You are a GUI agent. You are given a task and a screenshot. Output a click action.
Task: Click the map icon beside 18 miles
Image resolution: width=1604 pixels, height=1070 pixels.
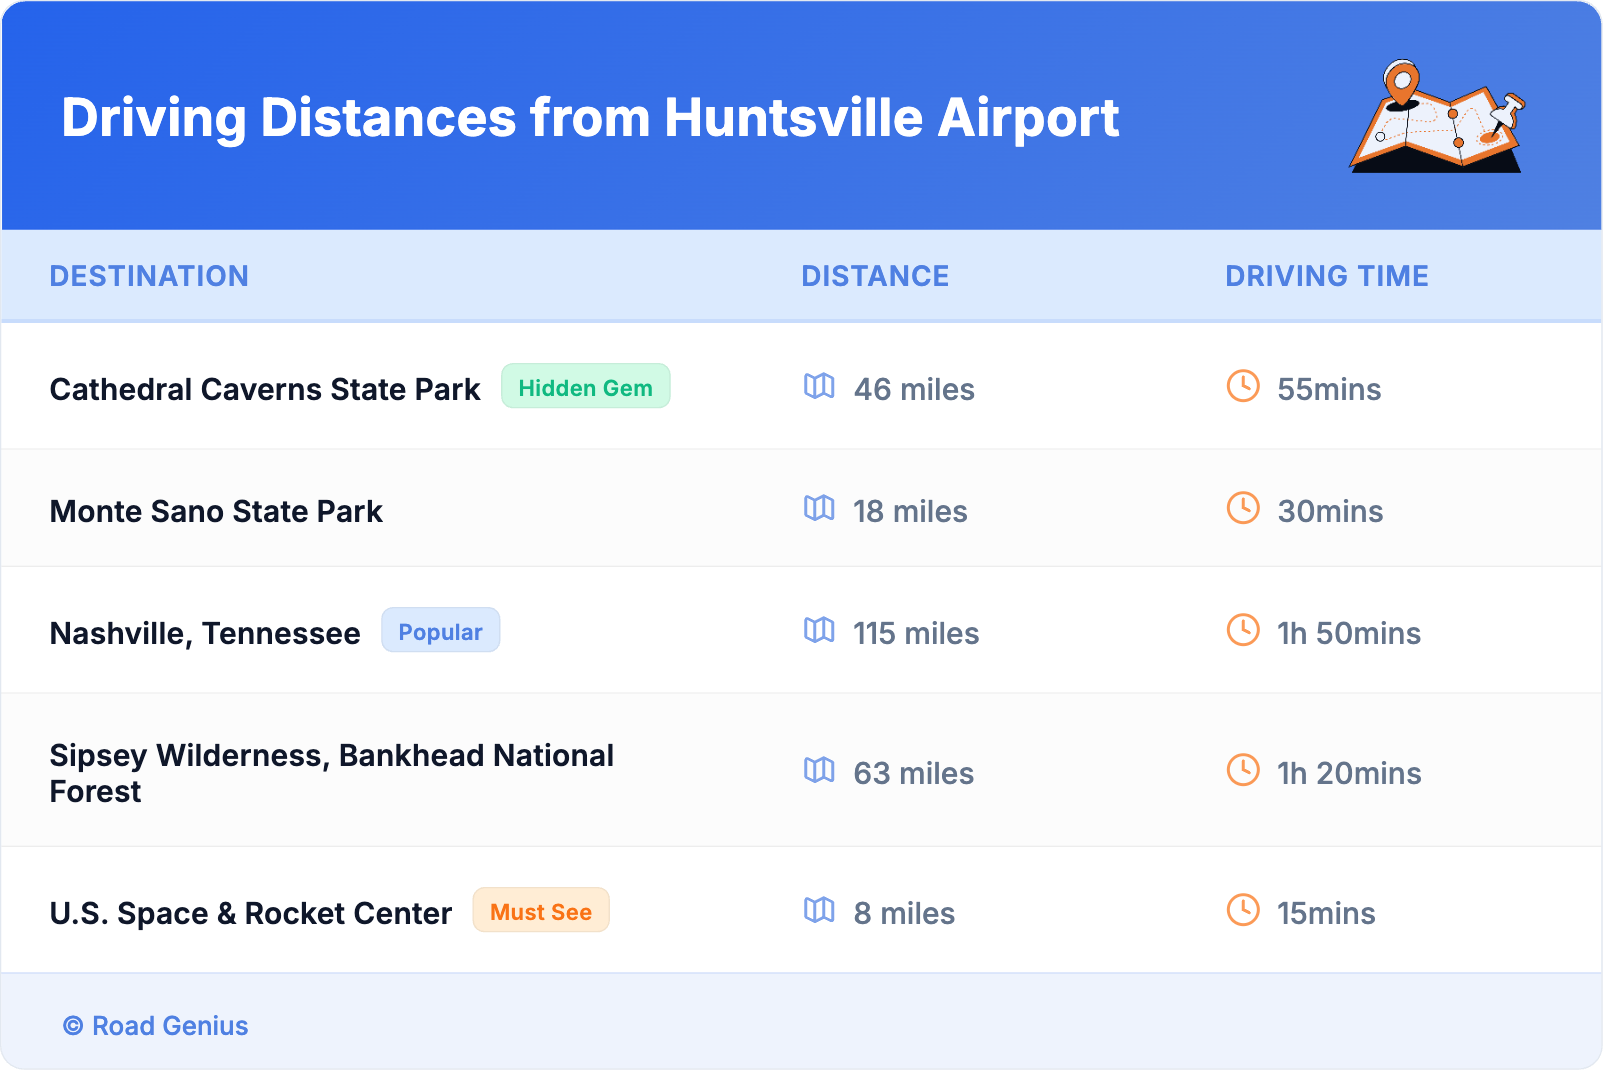click(819, 508)
